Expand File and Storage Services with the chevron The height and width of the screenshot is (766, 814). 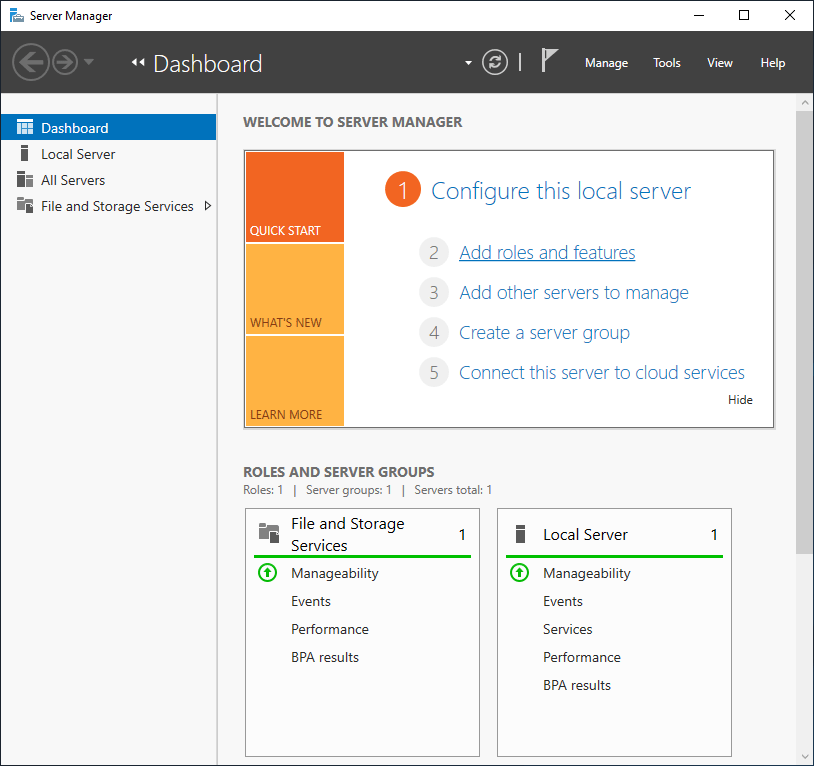click(x=208, y=206)
